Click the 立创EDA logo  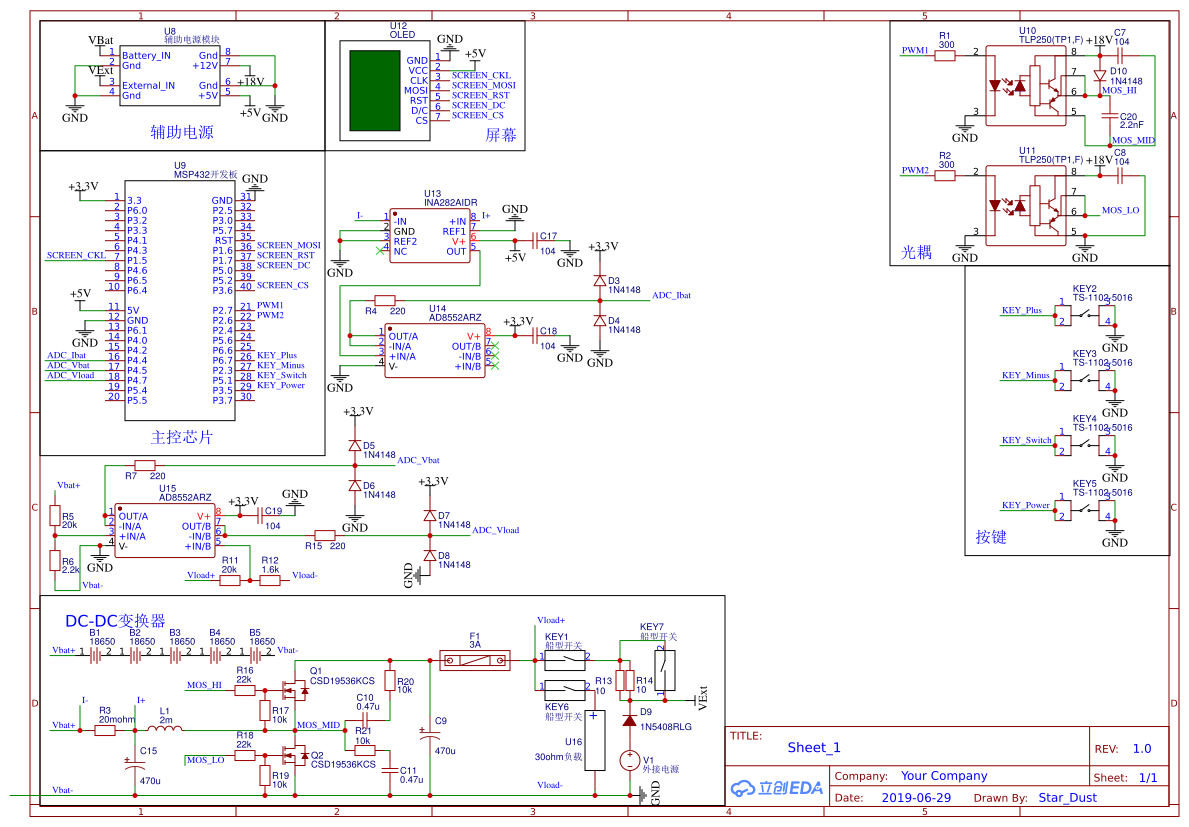pyautogui.click(x=776, y=788)
